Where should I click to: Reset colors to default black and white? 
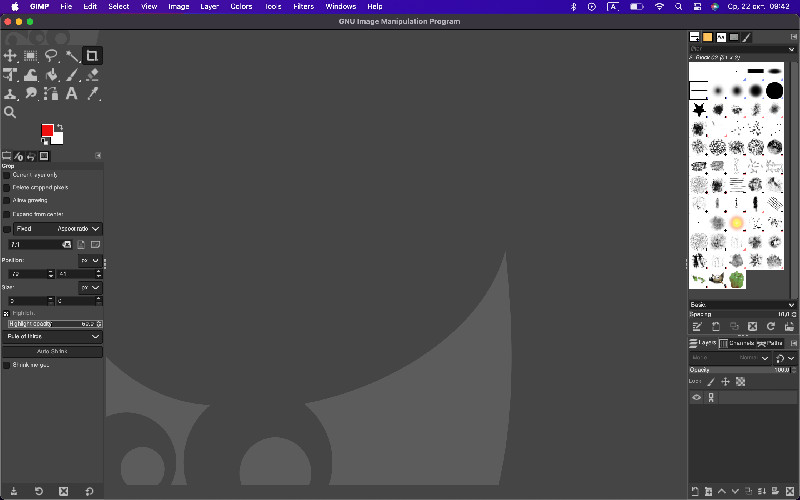(x=44, y=141)
